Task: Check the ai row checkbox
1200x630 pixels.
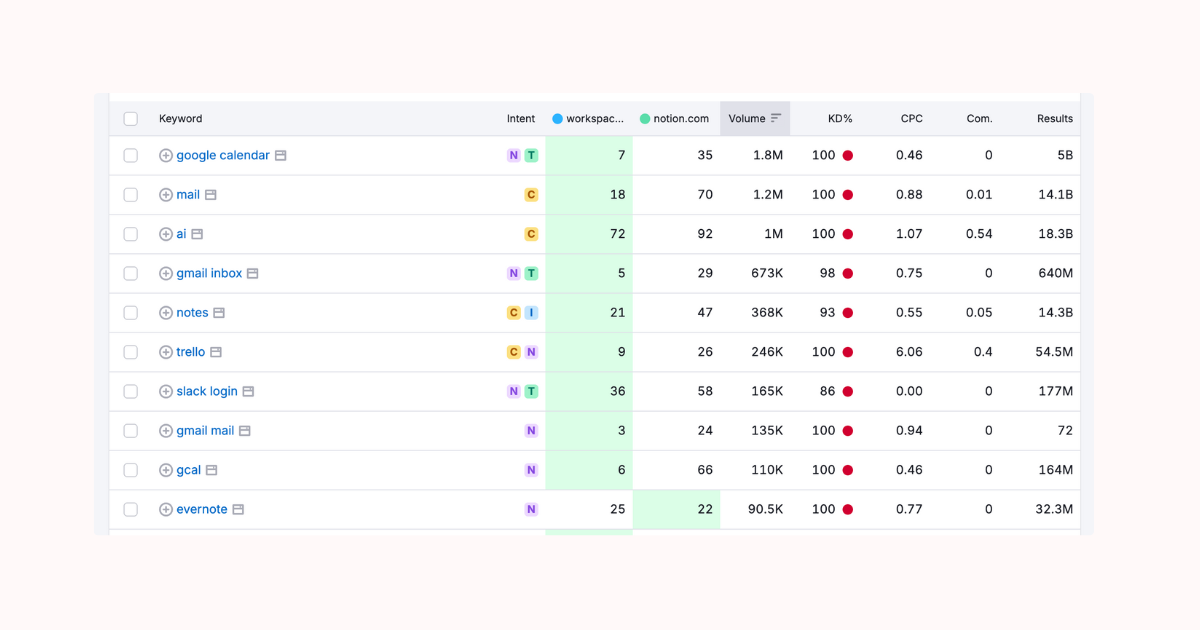Action: (x=131, y=234)
